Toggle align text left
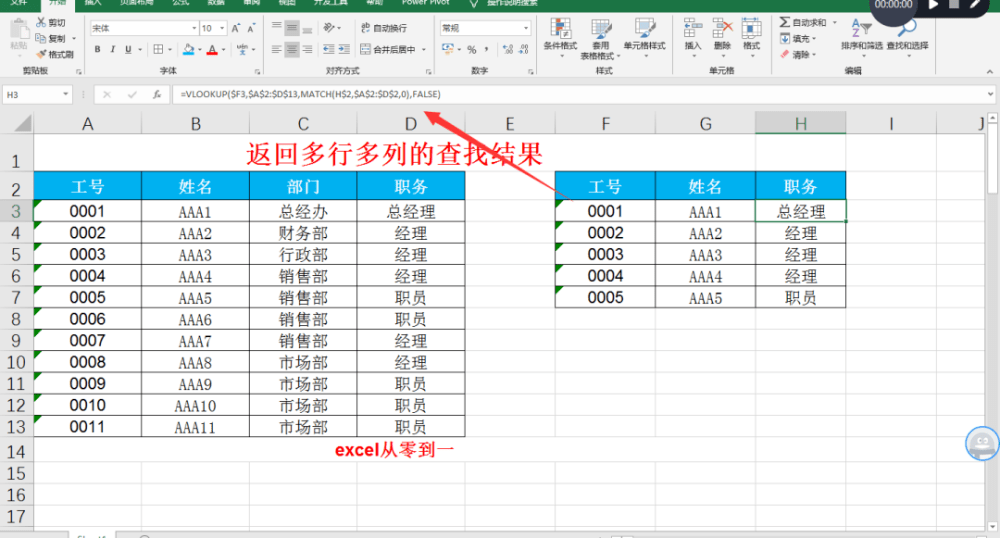The width and height of the screenshot is (1000, 538). [x=276, y=49]
